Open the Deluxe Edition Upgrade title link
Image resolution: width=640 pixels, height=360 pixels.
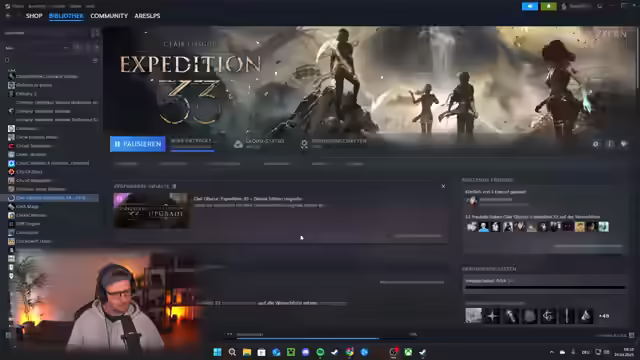248,199
